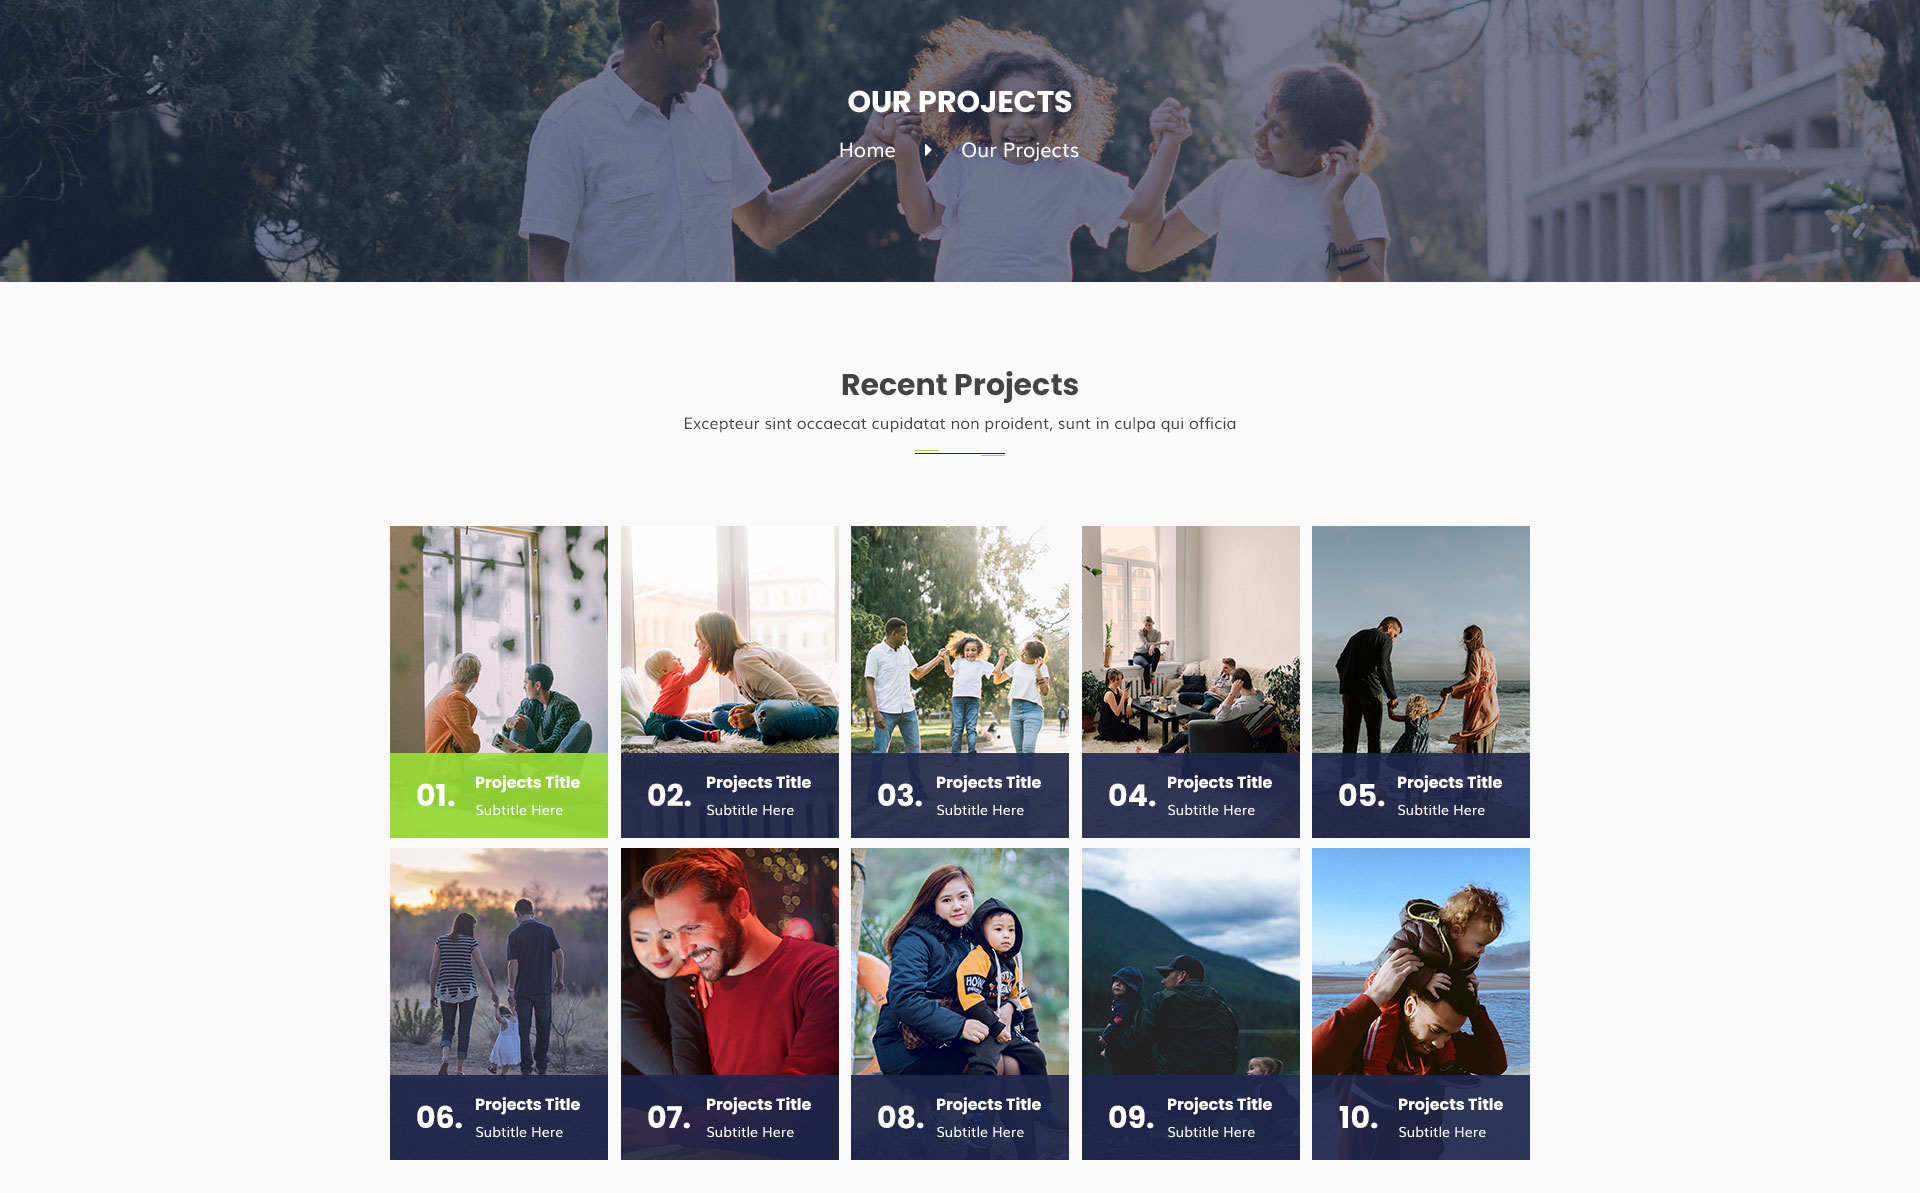This screenshot has height=1193, width=1920.
Task: Open project 04 living room thumbnail
Action: (x=1191, y=639)
